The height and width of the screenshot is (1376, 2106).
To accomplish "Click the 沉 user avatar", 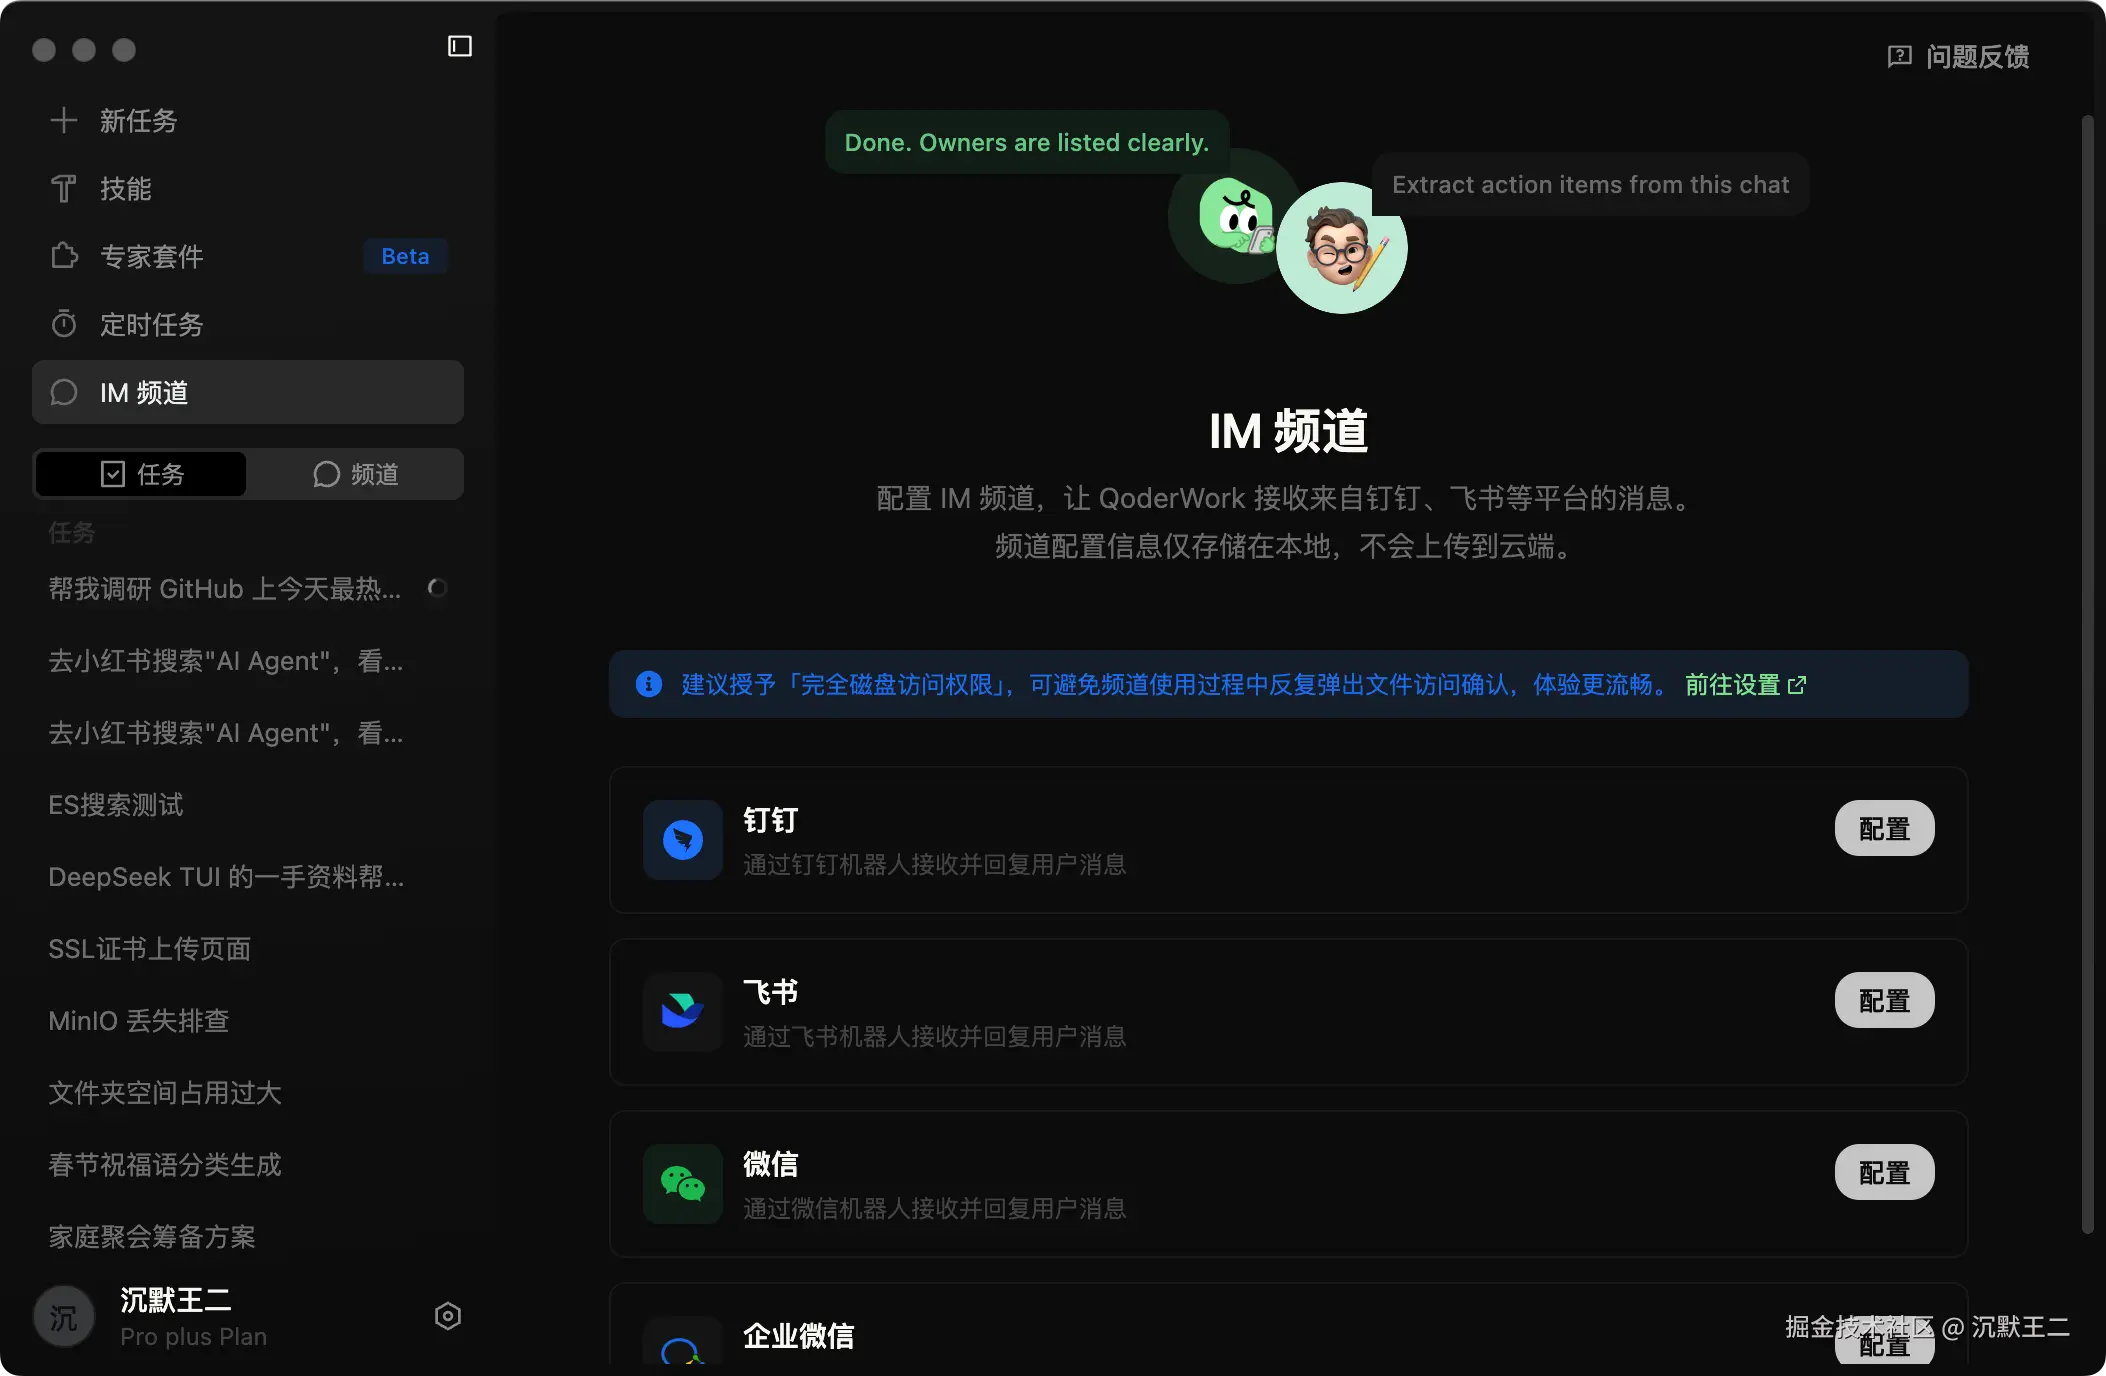I will tap(64, 1317).
